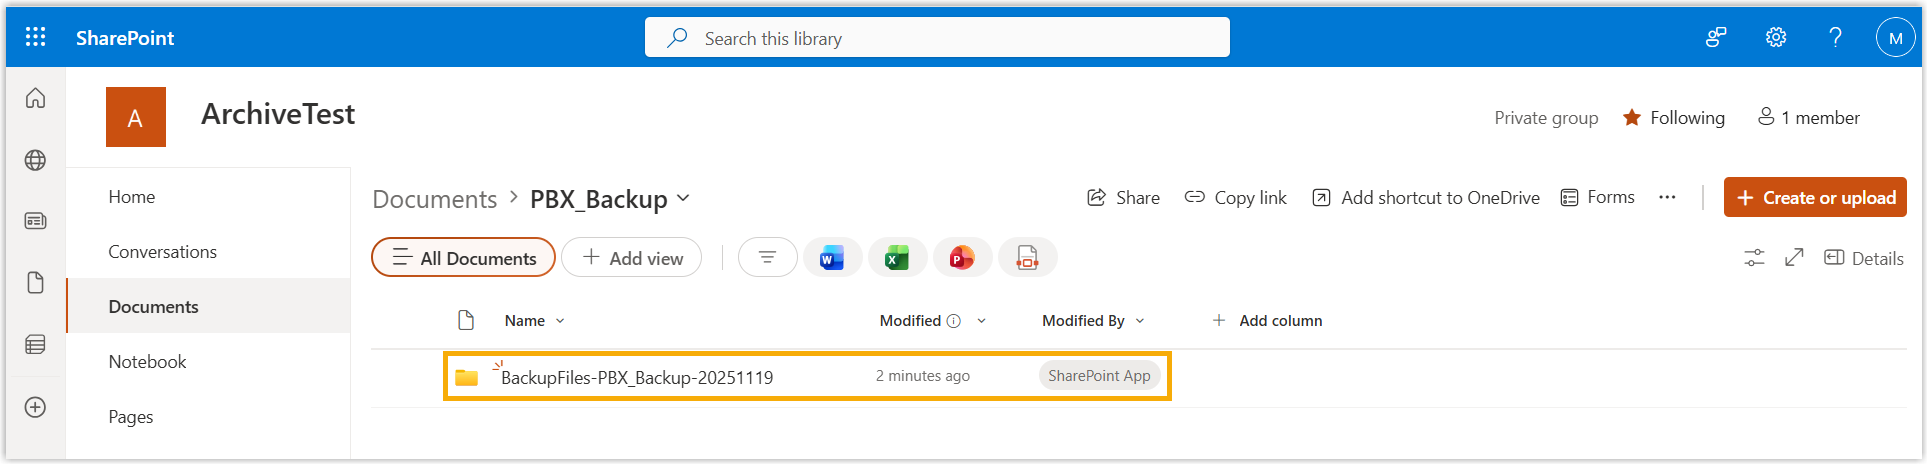Viewport: 1928px width, 465px height.
Task: Open the Modified By column dropdown
Action: coord(1140,321)
